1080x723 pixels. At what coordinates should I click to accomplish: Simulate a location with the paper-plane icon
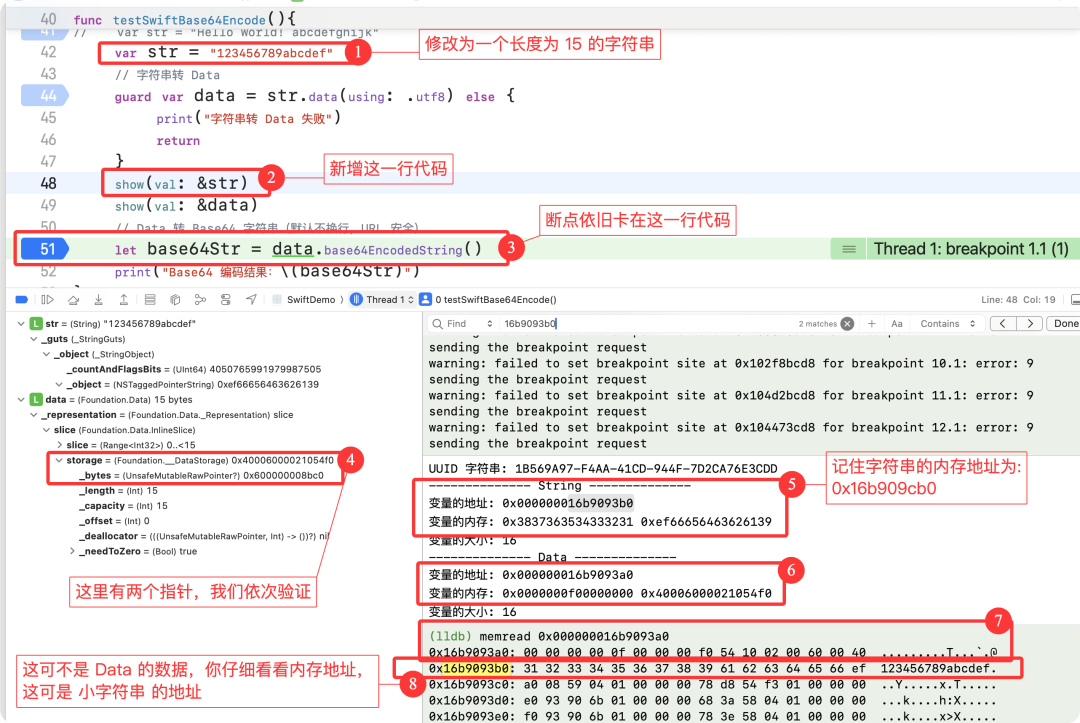point(250,300)
